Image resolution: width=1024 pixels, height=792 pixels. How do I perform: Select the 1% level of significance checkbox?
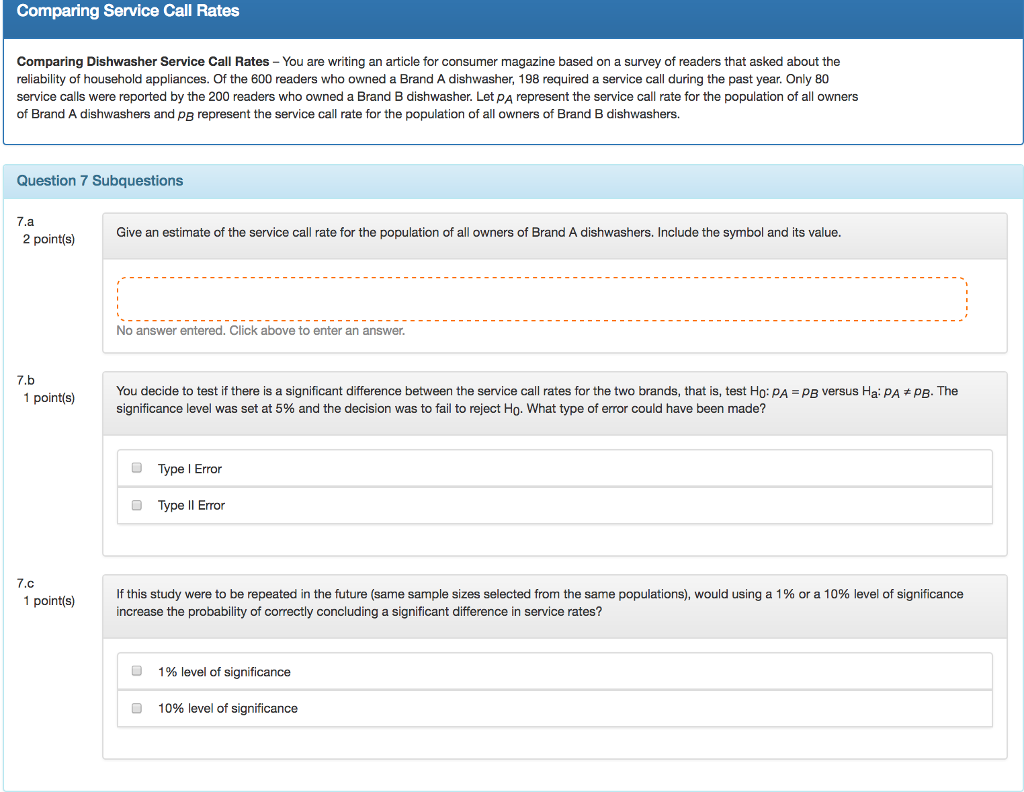(x=137, y=672)
